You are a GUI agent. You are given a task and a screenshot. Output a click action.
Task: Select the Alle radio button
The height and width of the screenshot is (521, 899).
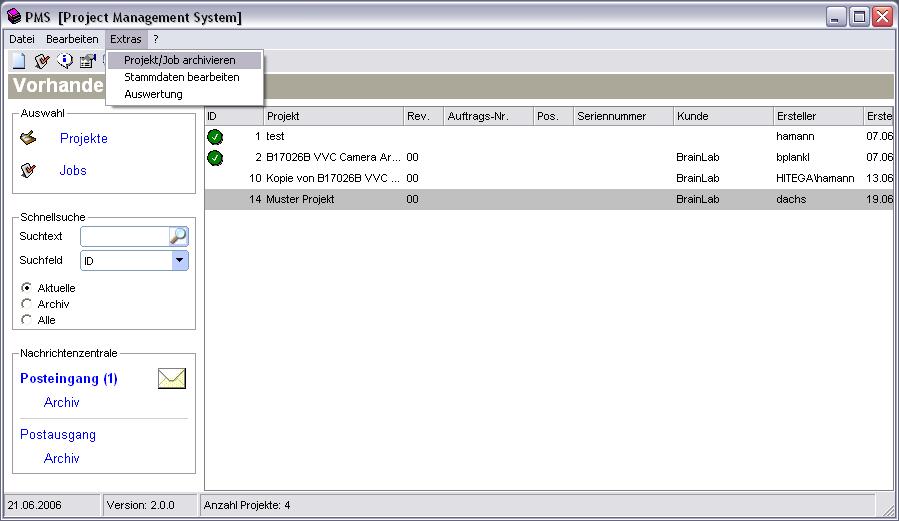pyautogui.click(x=27, y=320)
